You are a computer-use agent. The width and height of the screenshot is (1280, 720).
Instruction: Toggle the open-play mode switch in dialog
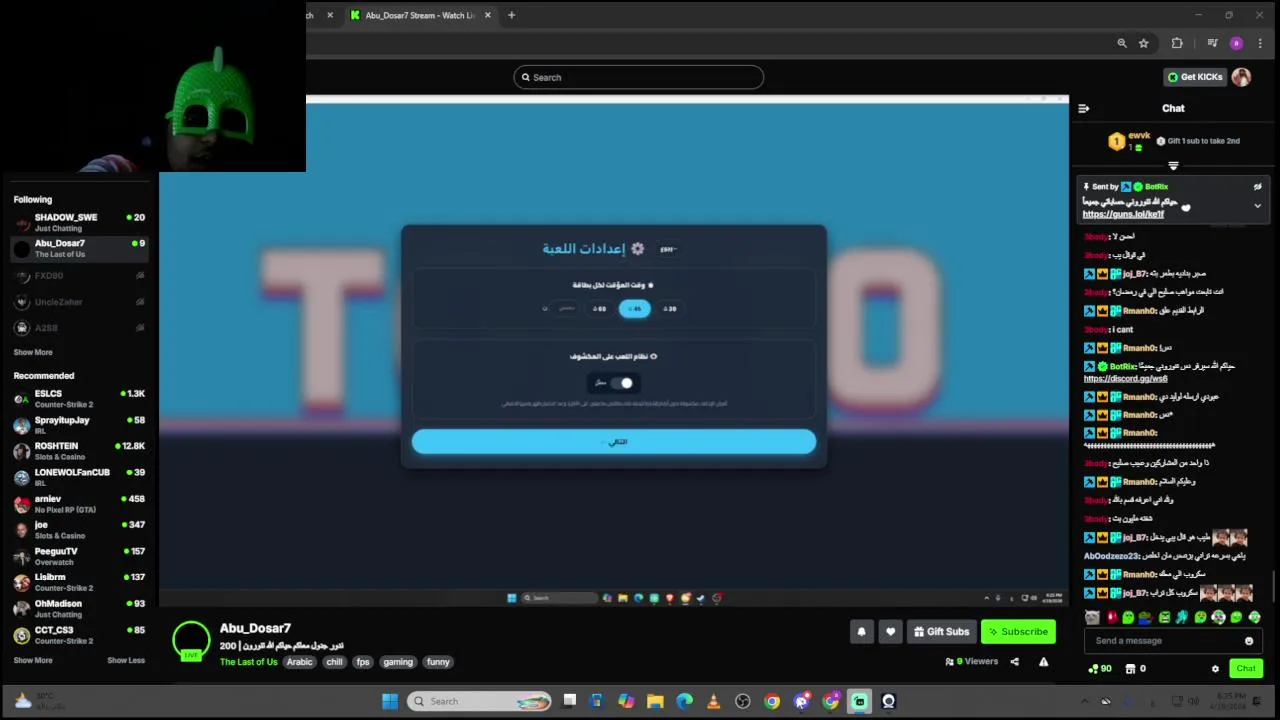coord(622,383)
